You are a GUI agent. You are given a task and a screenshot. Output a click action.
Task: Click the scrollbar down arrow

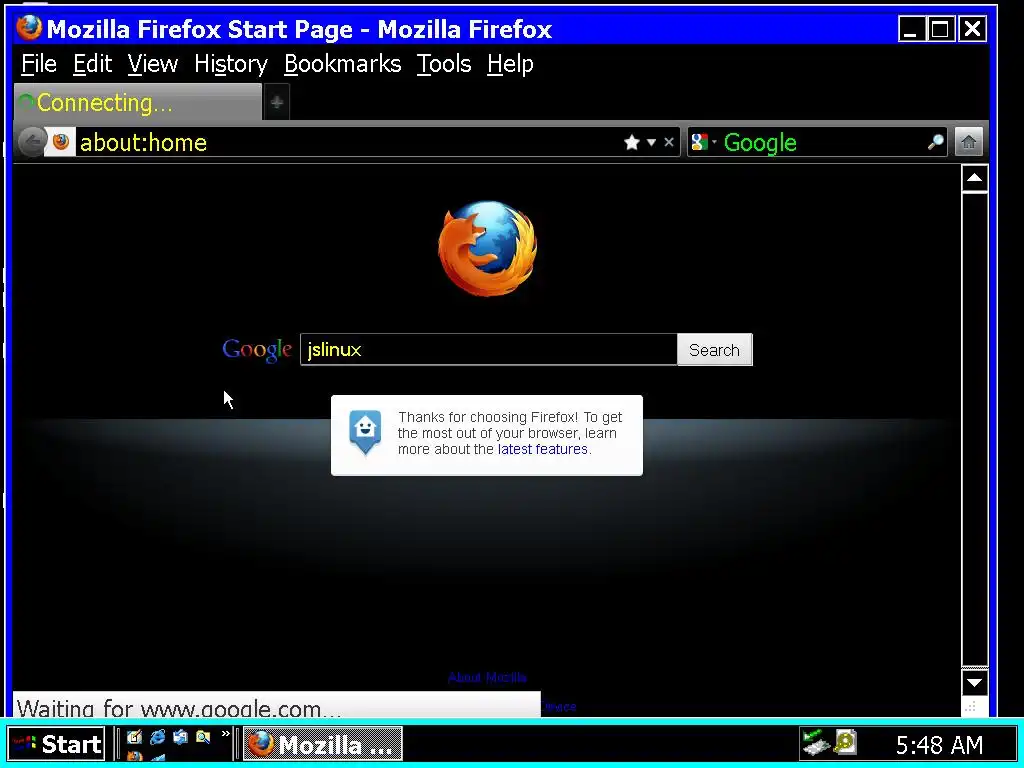[x=974, y=683]
